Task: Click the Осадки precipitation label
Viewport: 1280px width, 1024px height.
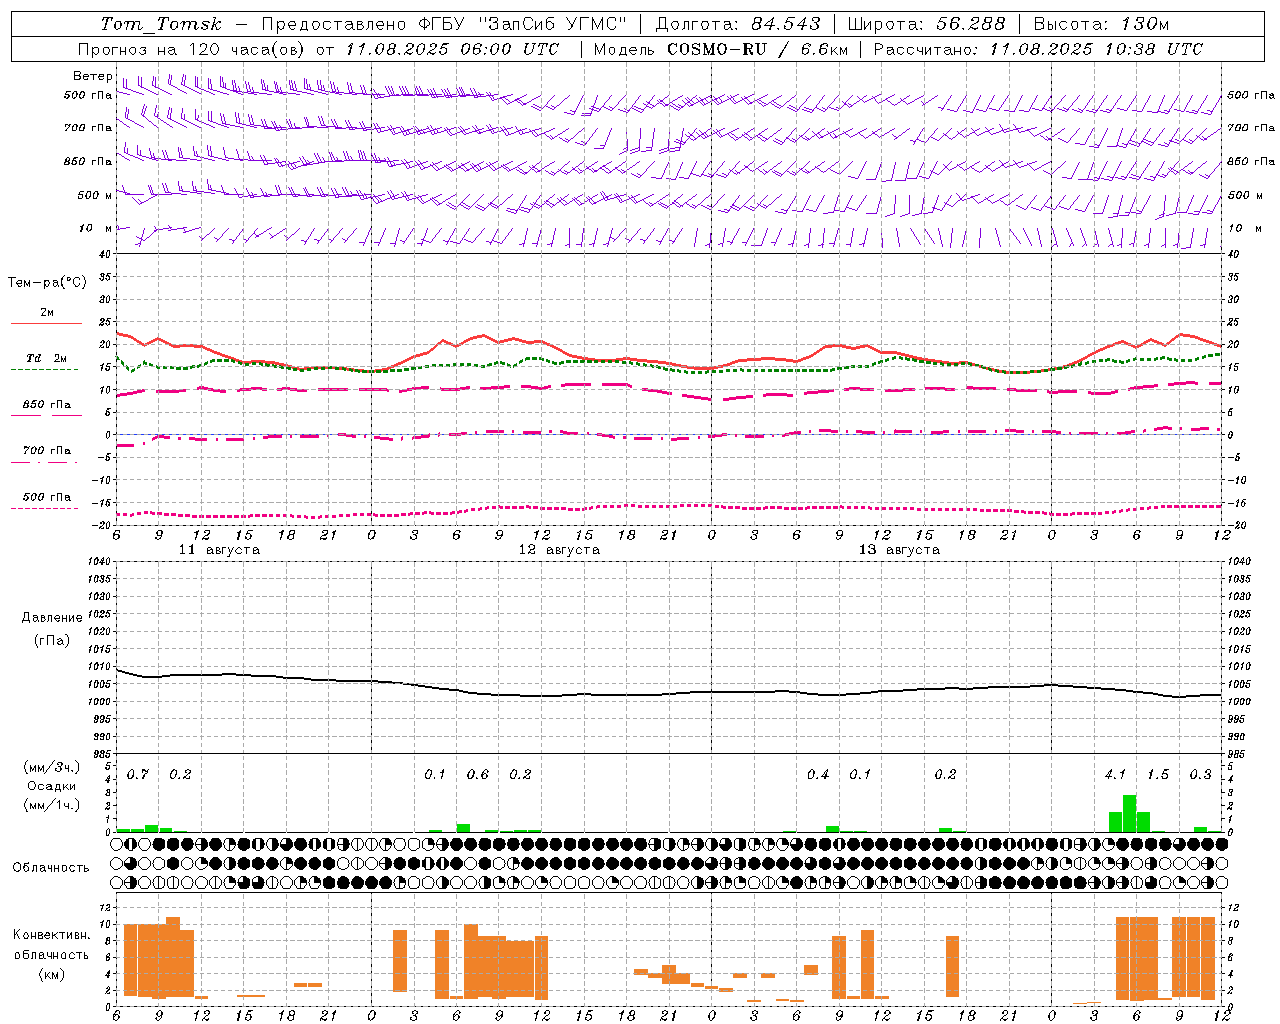Action: click(51, 786)
